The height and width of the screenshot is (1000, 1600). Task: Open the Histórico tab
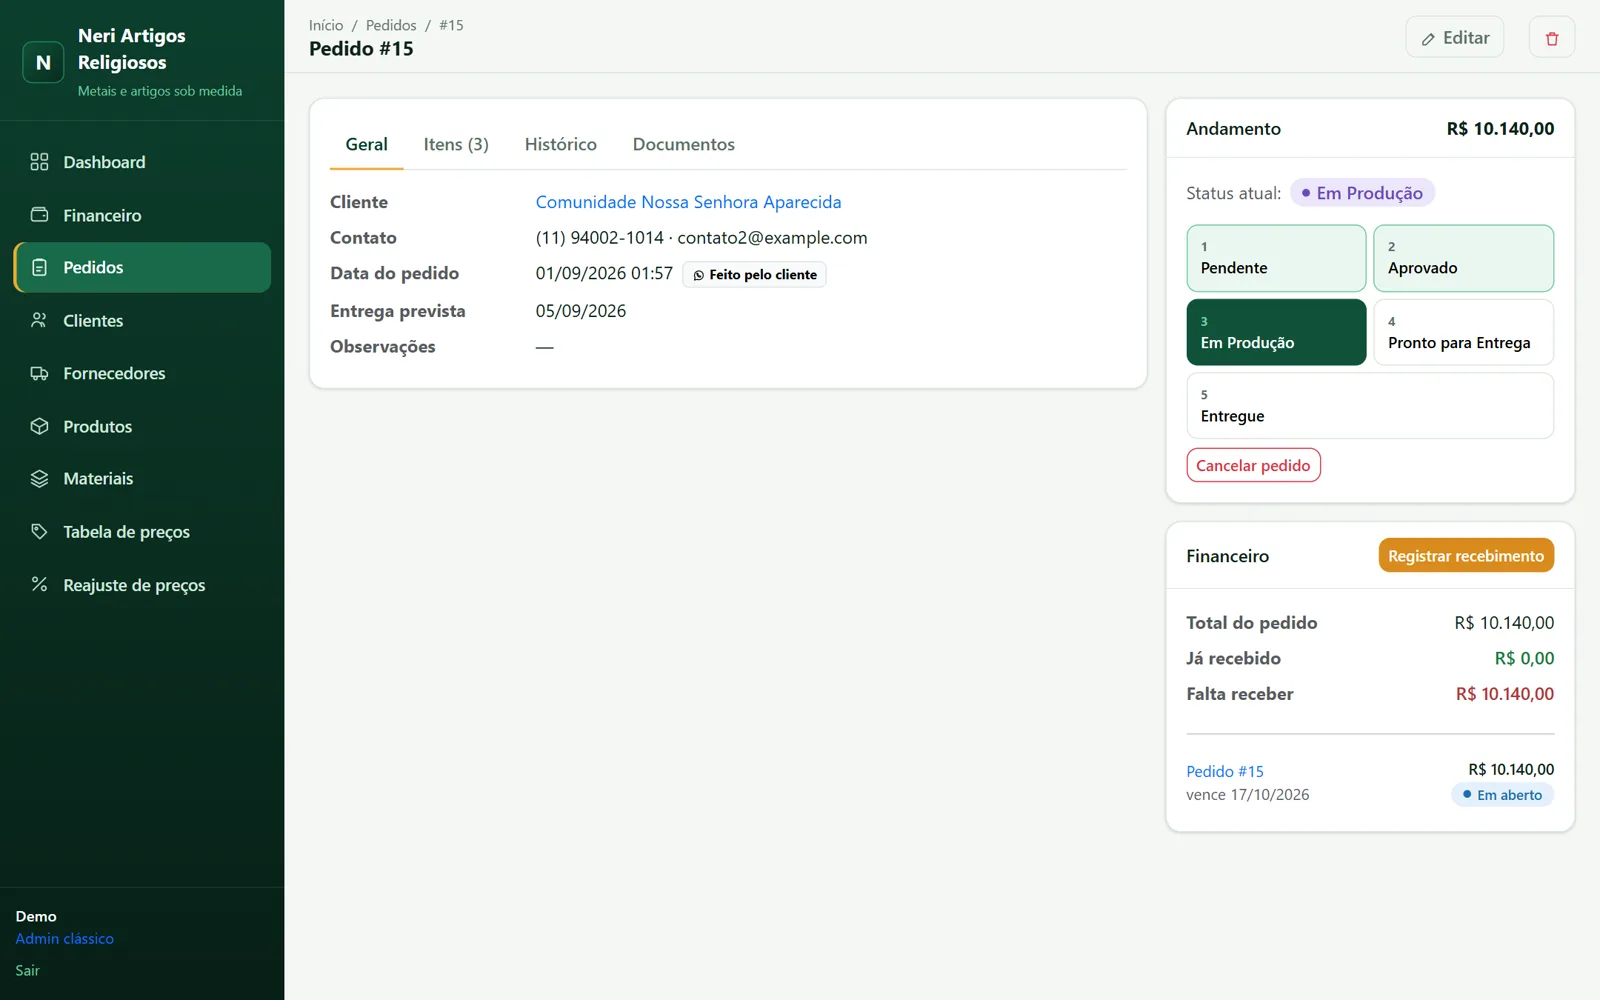click(560, 144)
